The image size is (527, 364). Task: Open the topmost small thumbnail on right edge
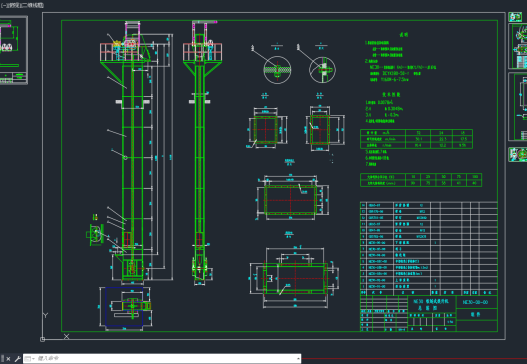click(515, 17)
